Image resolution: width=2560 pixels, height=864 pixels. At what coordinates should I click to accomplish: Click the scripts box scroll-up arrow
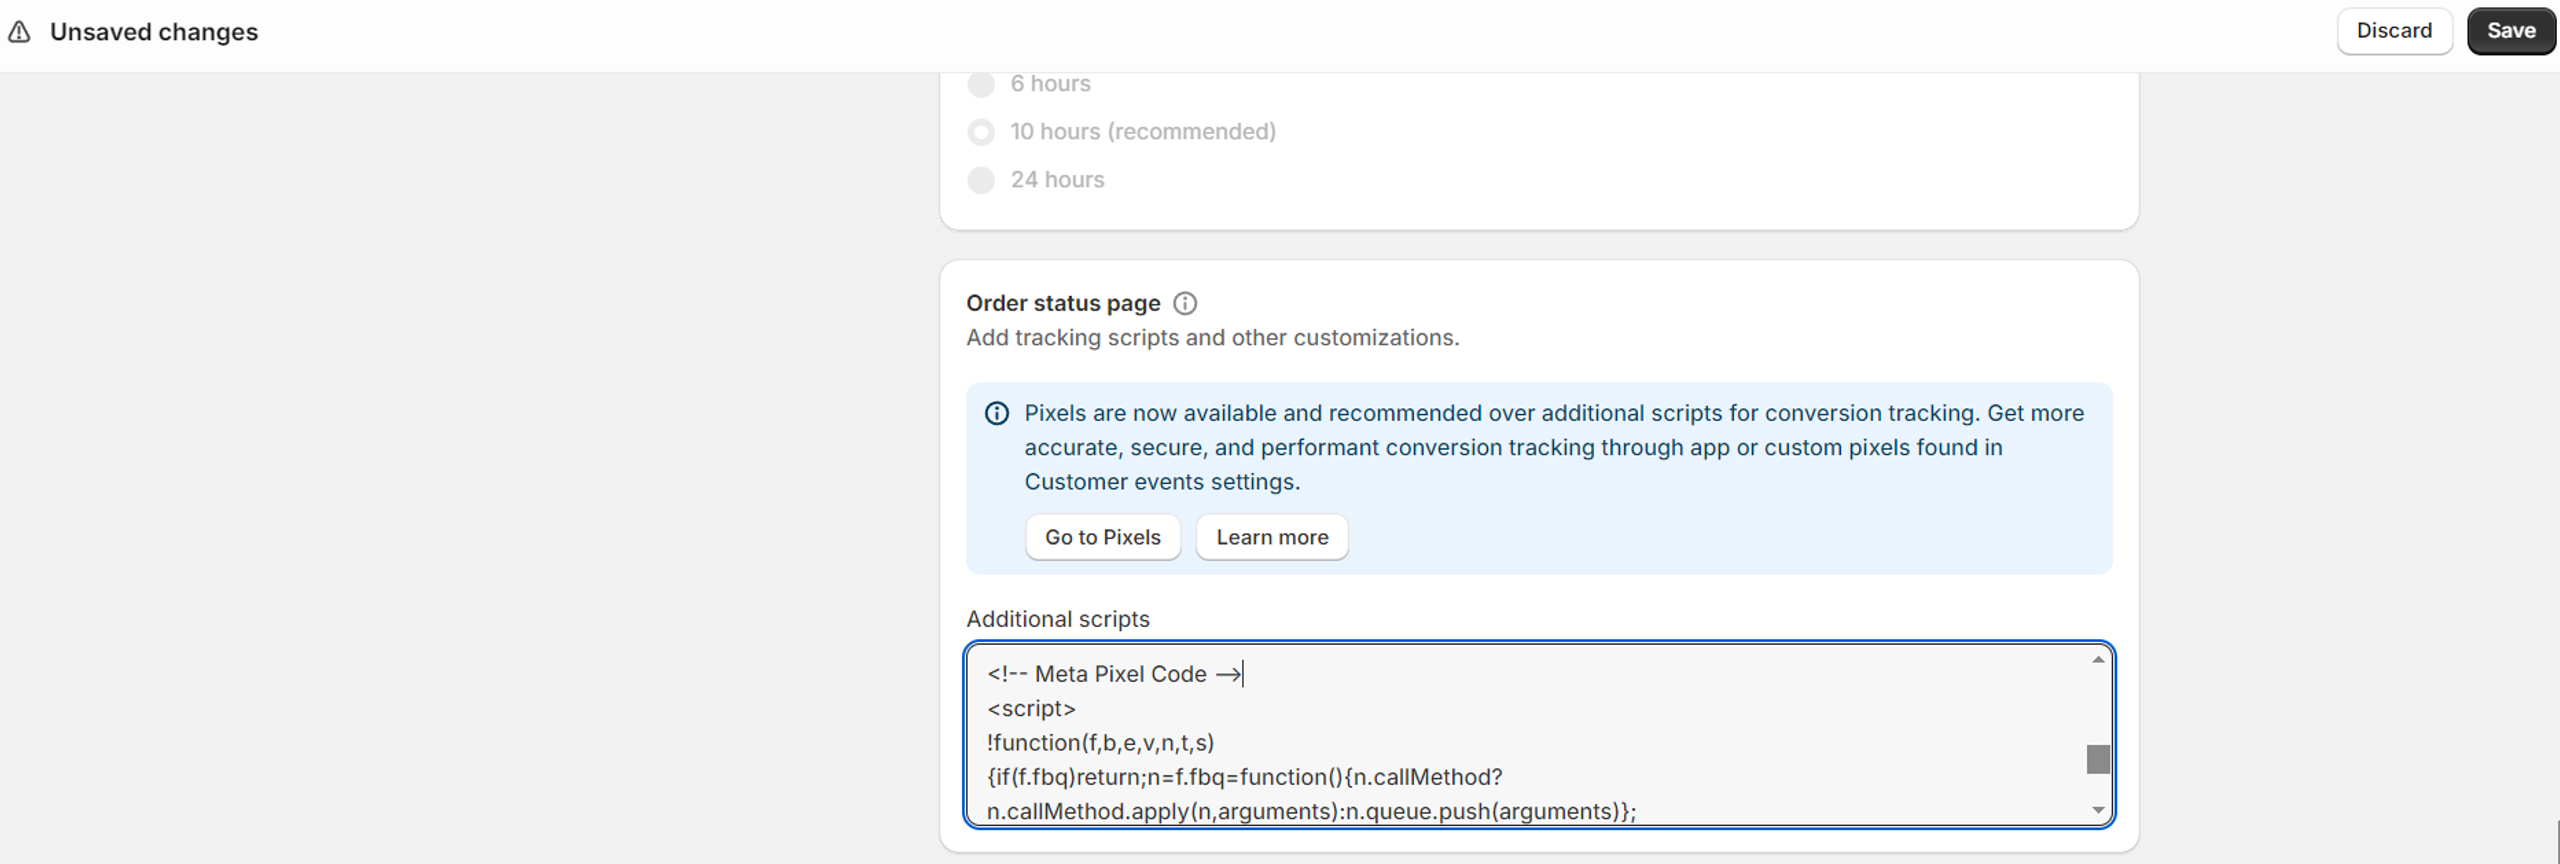[x=2098, y=660]
